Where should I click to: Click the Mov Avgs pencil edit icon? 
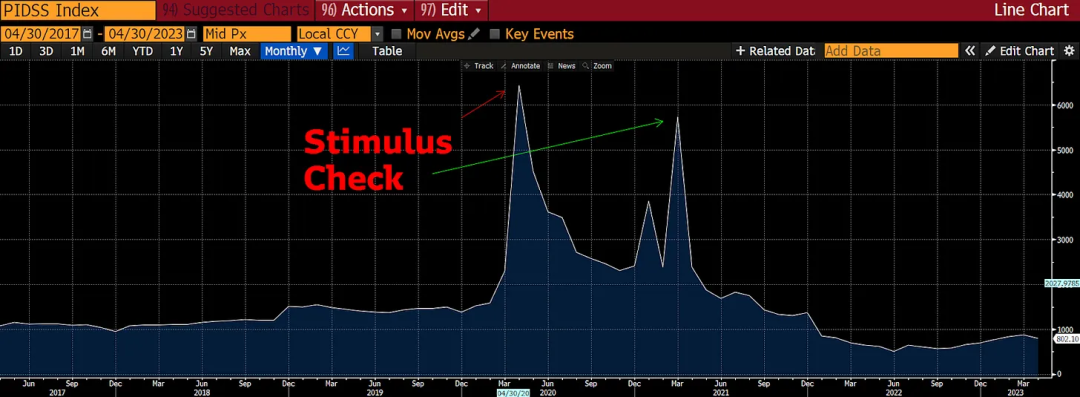474,34
